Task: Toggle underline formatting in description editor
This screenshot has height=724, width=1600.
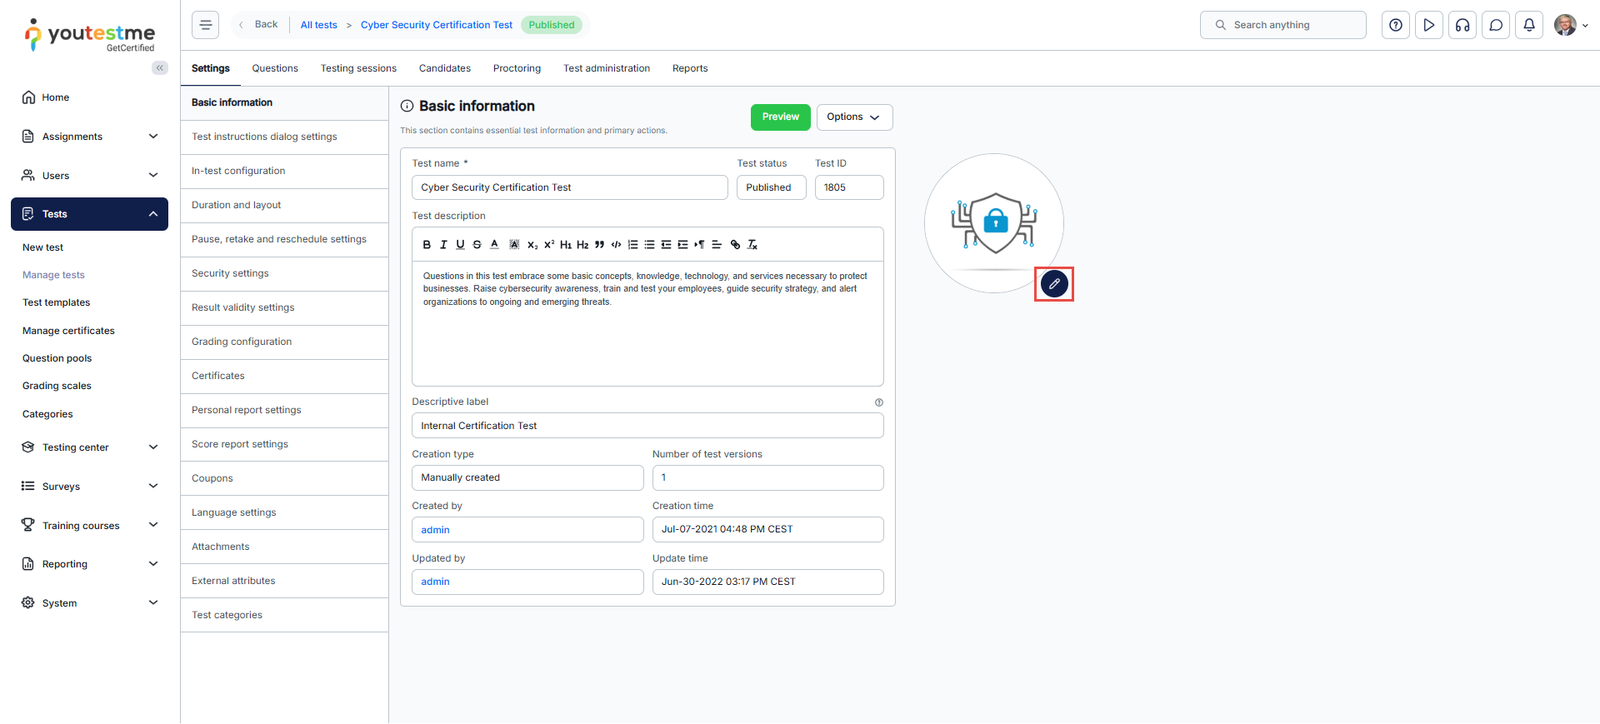Action: pyautogui.click(x=460, y=244)
